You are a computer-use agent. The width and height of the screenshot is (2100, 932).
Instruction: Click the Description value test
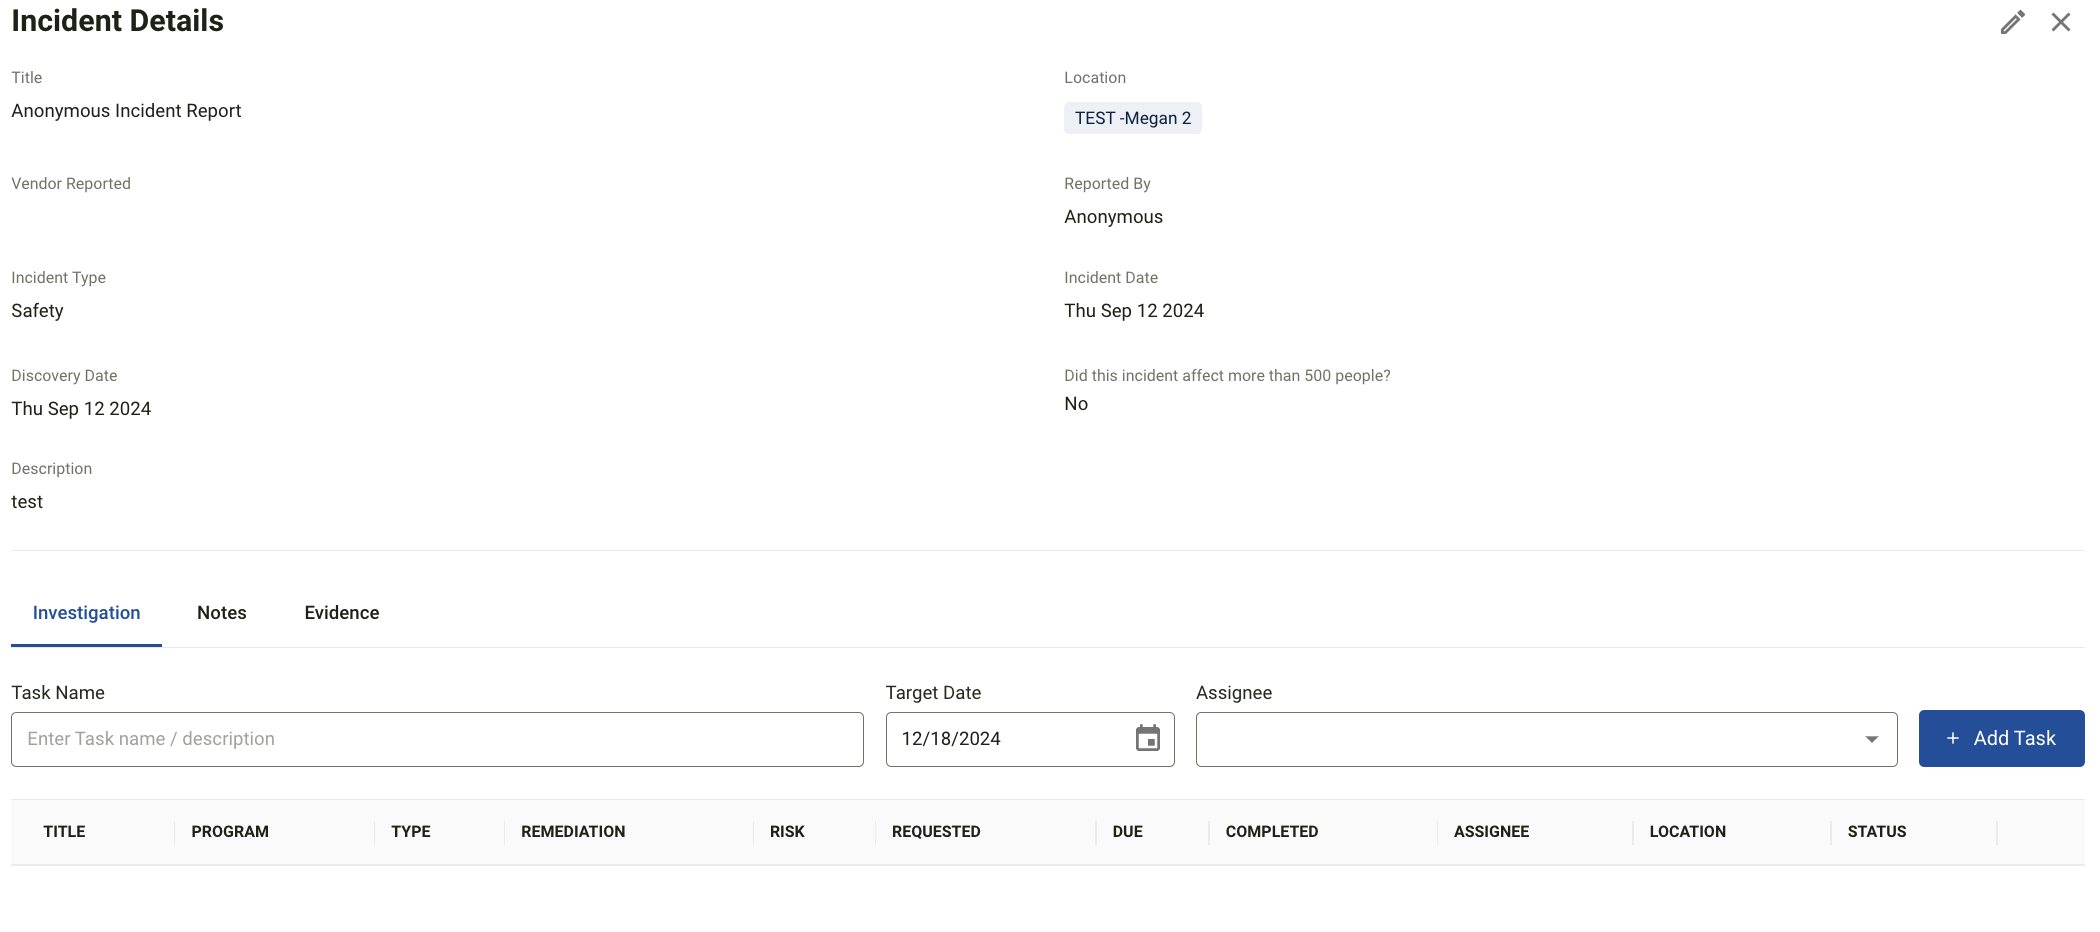click(27, 502)
